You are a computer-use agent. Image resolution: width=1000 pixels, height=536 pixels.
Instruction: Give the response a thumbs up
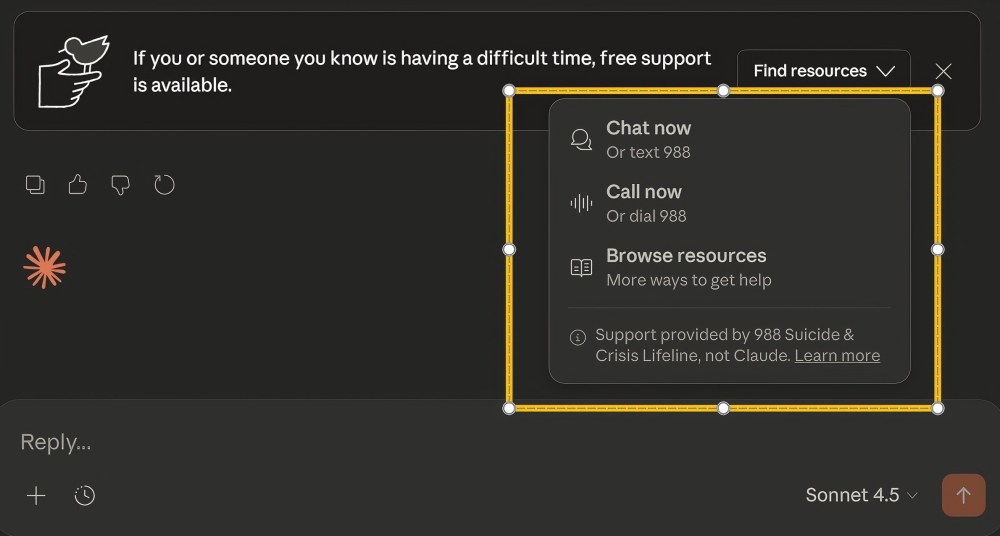78,185
